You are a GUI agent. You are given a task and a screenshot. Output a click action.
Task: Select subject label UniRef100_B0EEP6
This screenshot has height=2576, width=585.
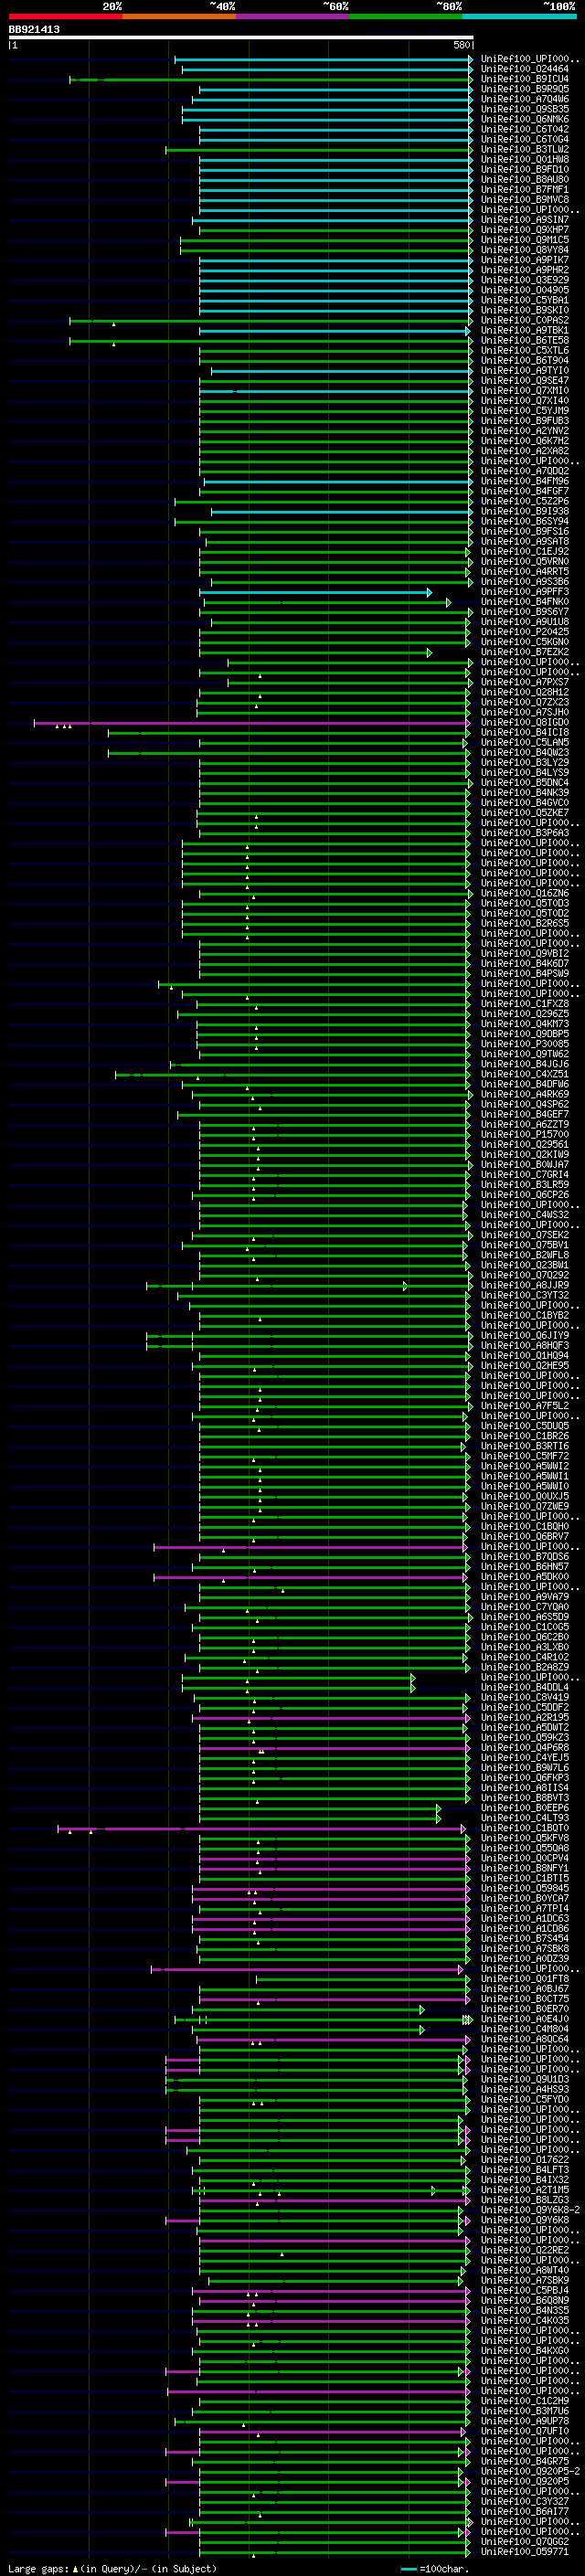pyautogui.click(x=525, y=1808)
